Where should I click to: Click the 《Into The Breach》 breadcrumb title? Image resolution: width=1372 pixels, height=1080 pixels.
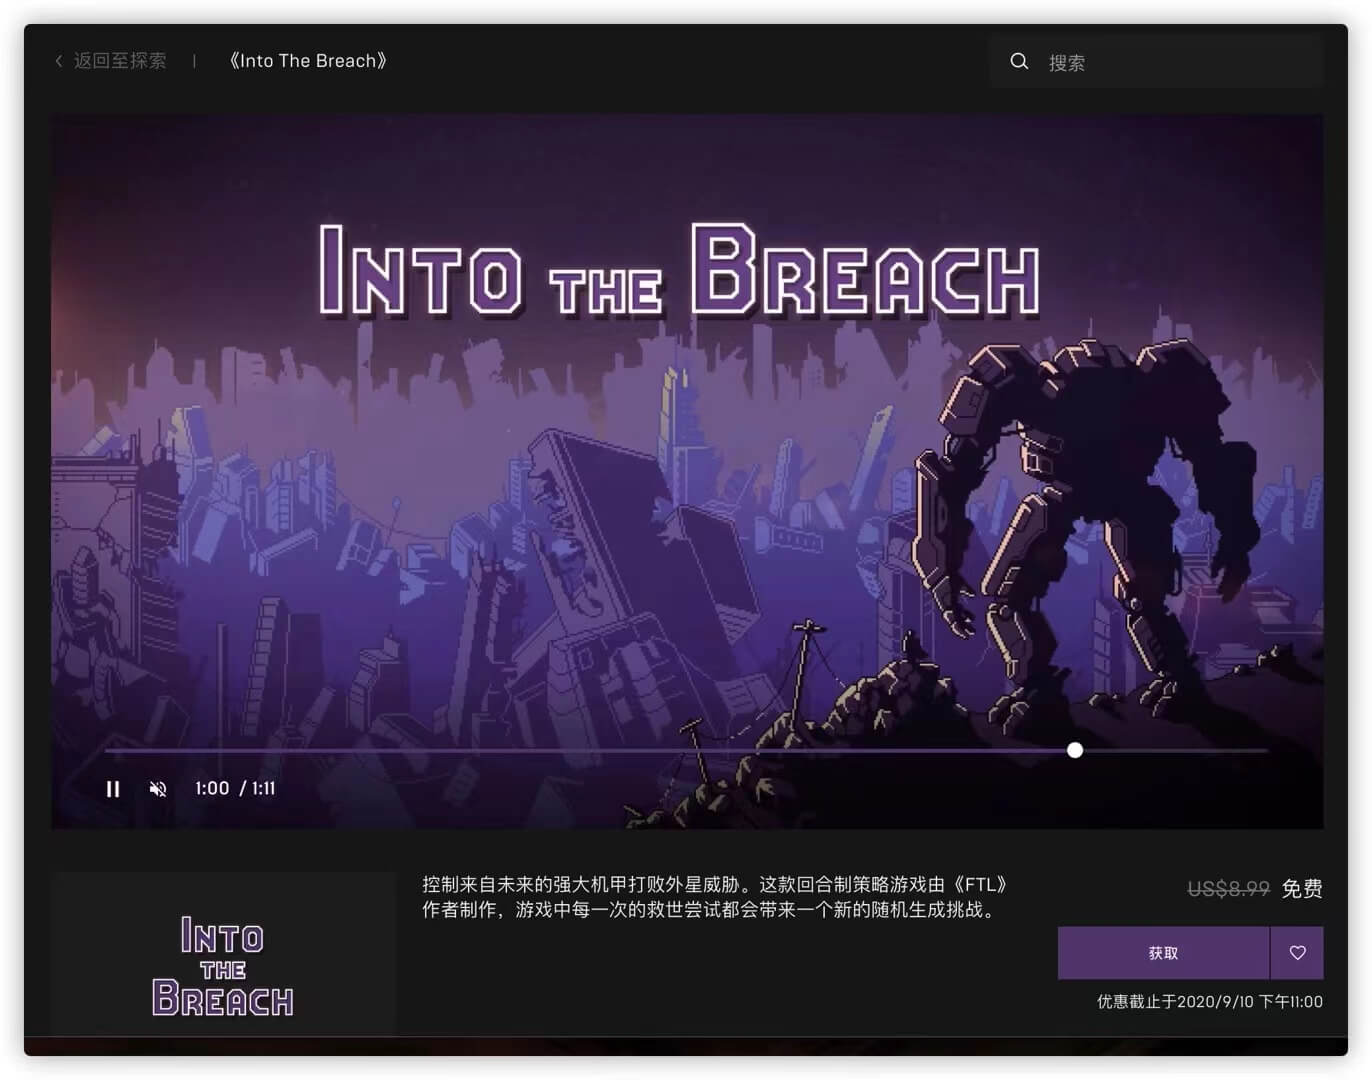tap(308, 61)
